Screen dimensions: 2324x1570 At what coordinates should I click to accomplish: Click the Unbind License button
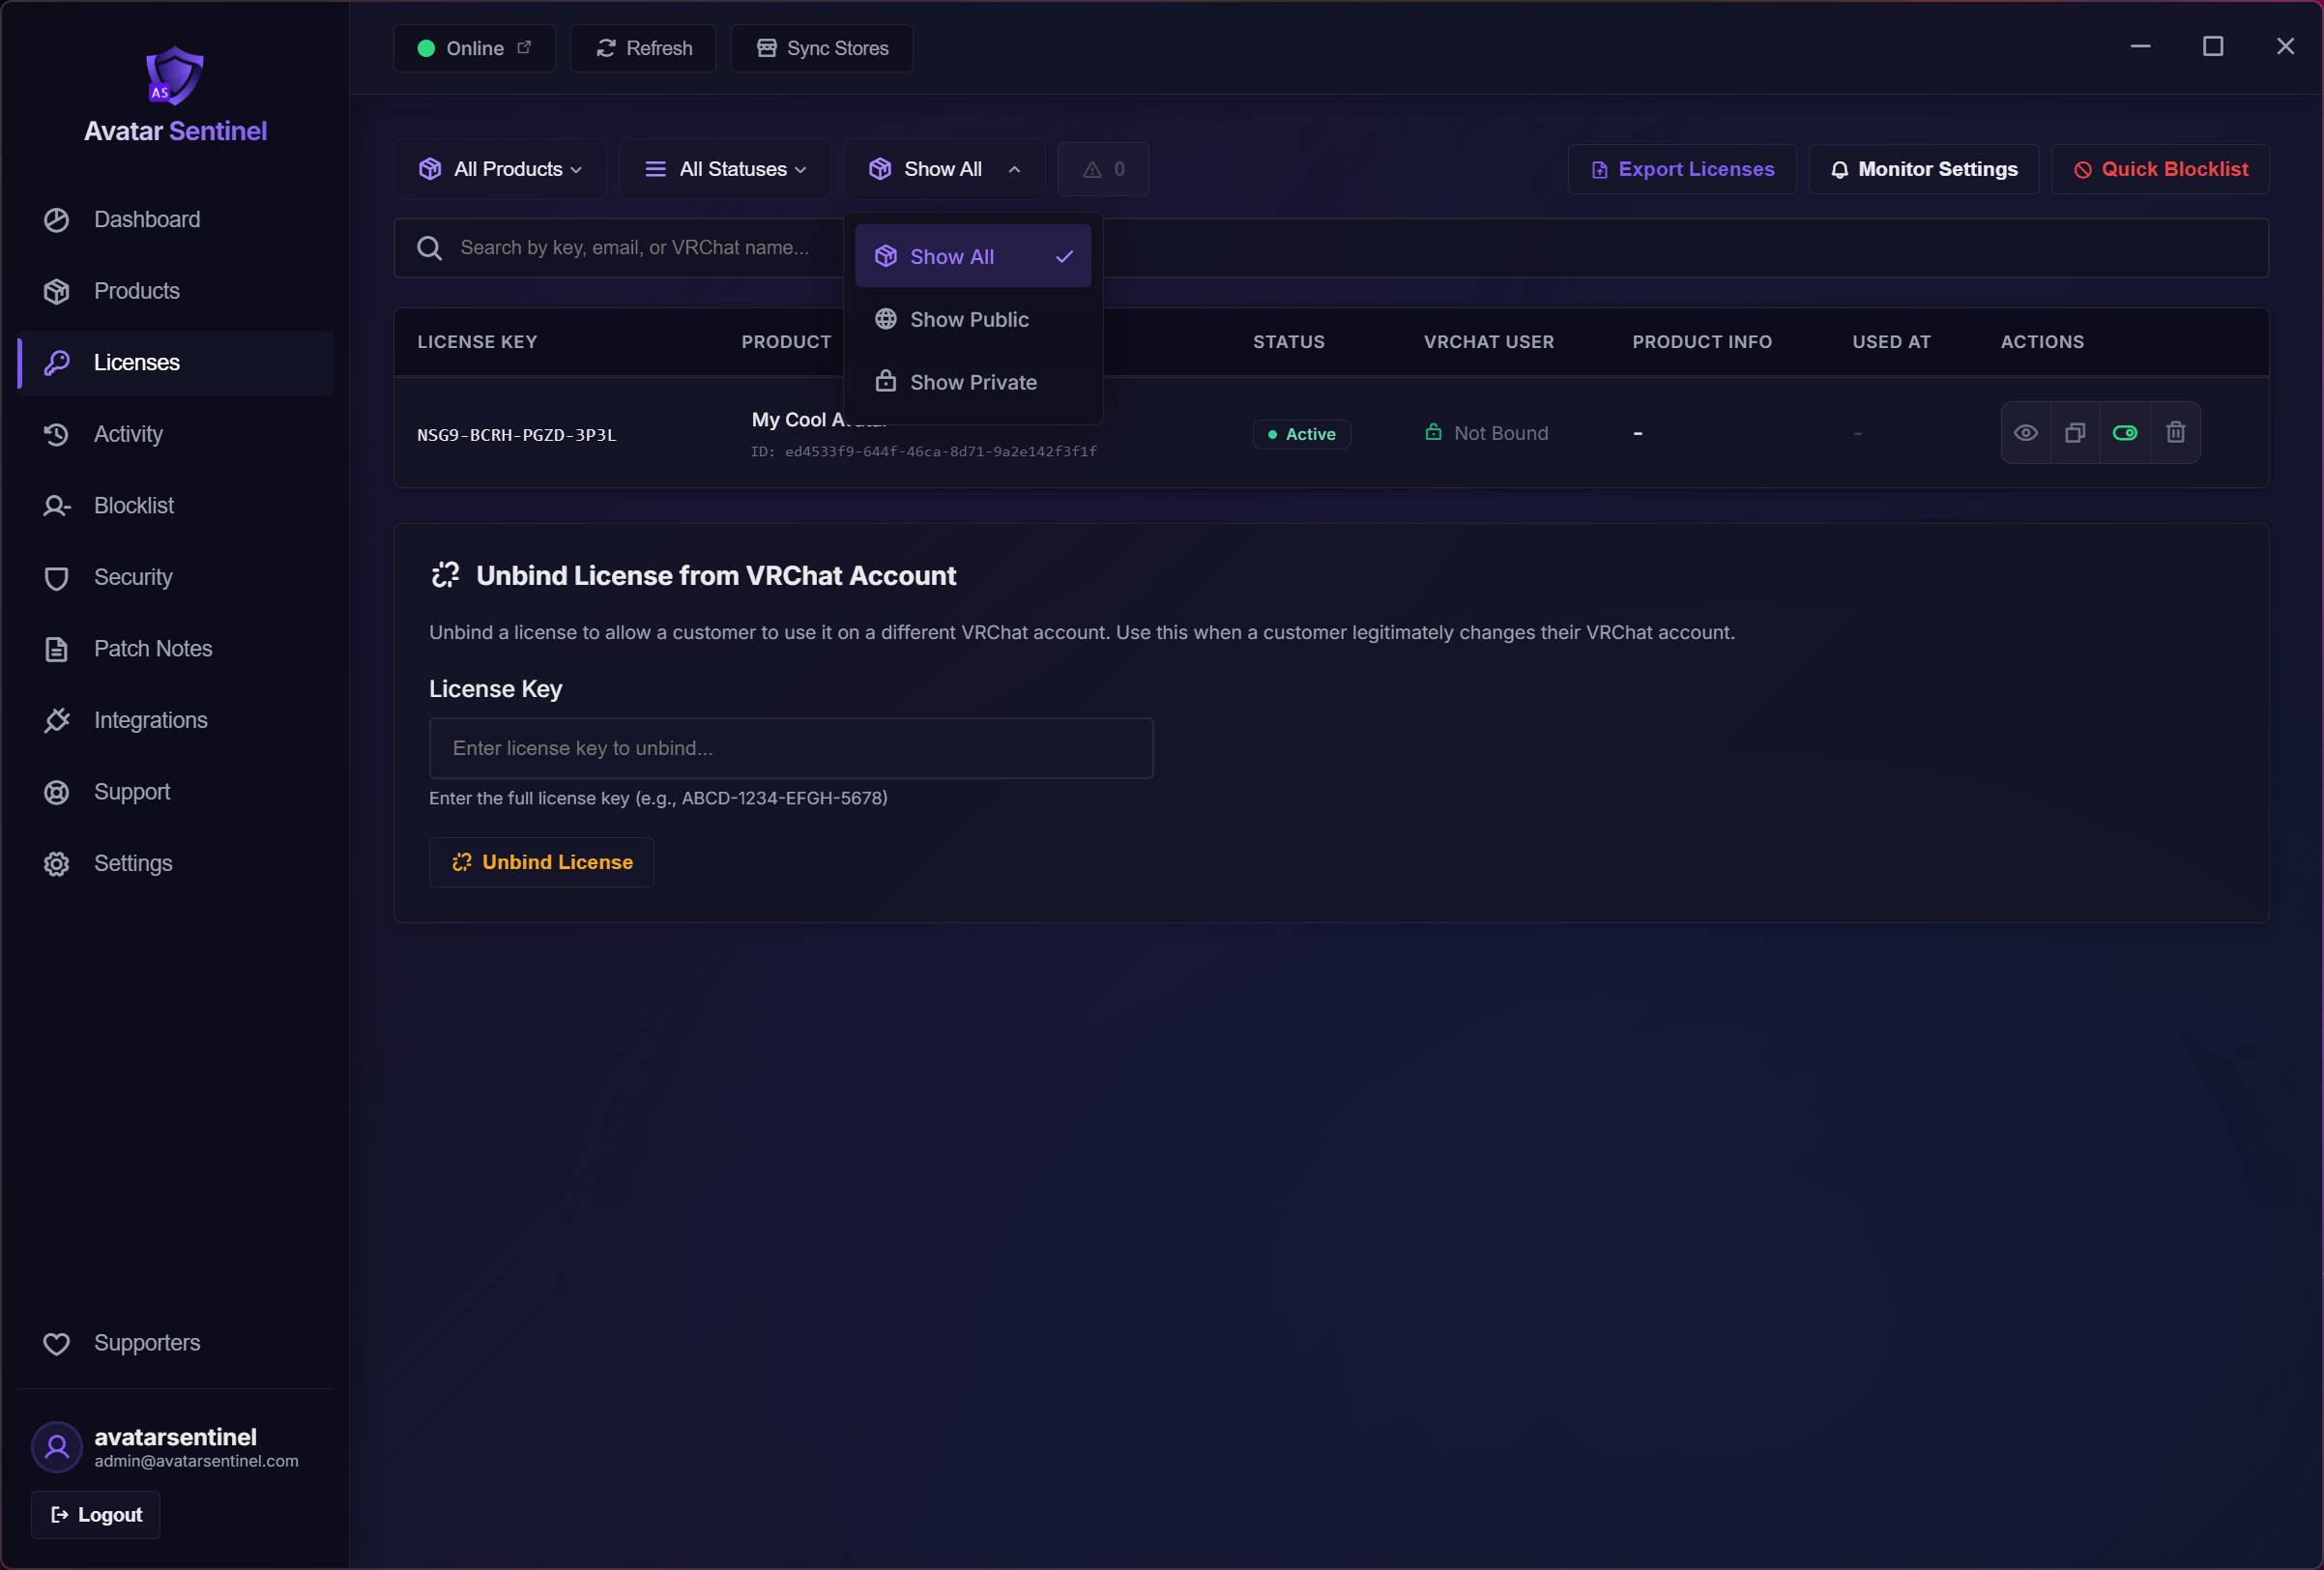(x=542, y=862)
